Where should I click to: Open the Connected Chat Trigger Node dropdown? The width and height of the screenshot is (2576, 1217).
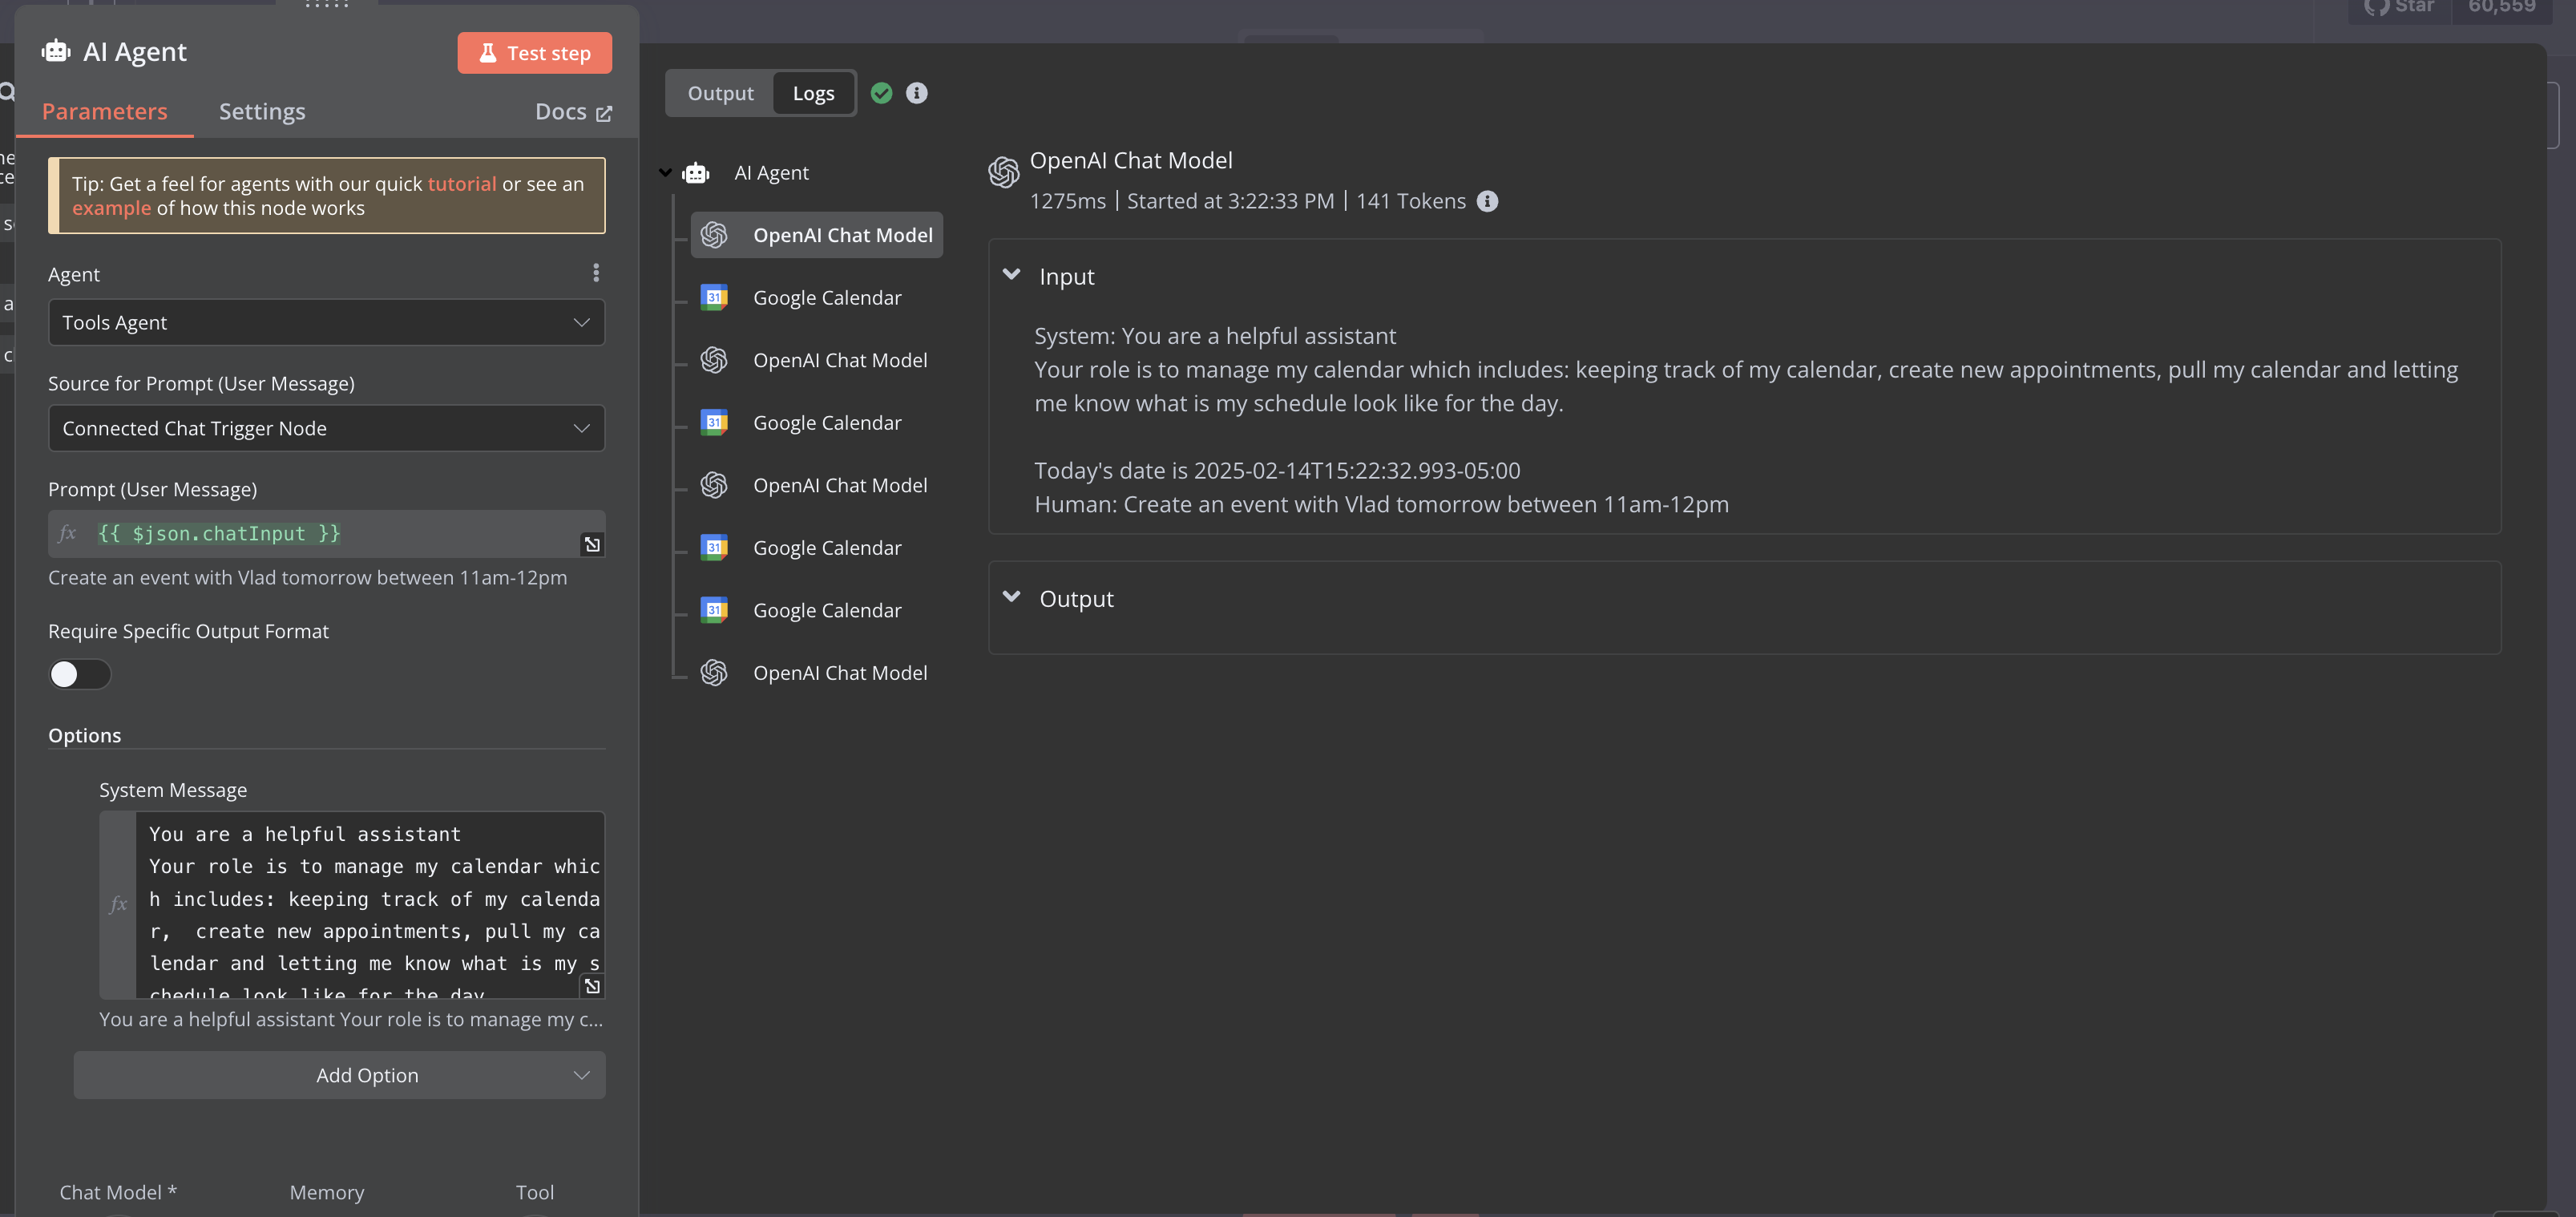pos(326,428)
